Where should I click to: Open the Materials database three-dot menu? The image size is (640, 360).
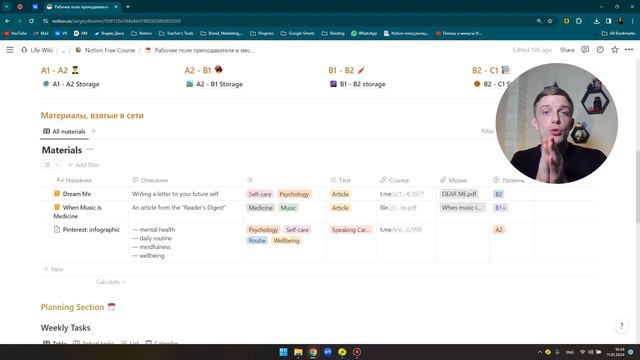click(x=90, y=149)
